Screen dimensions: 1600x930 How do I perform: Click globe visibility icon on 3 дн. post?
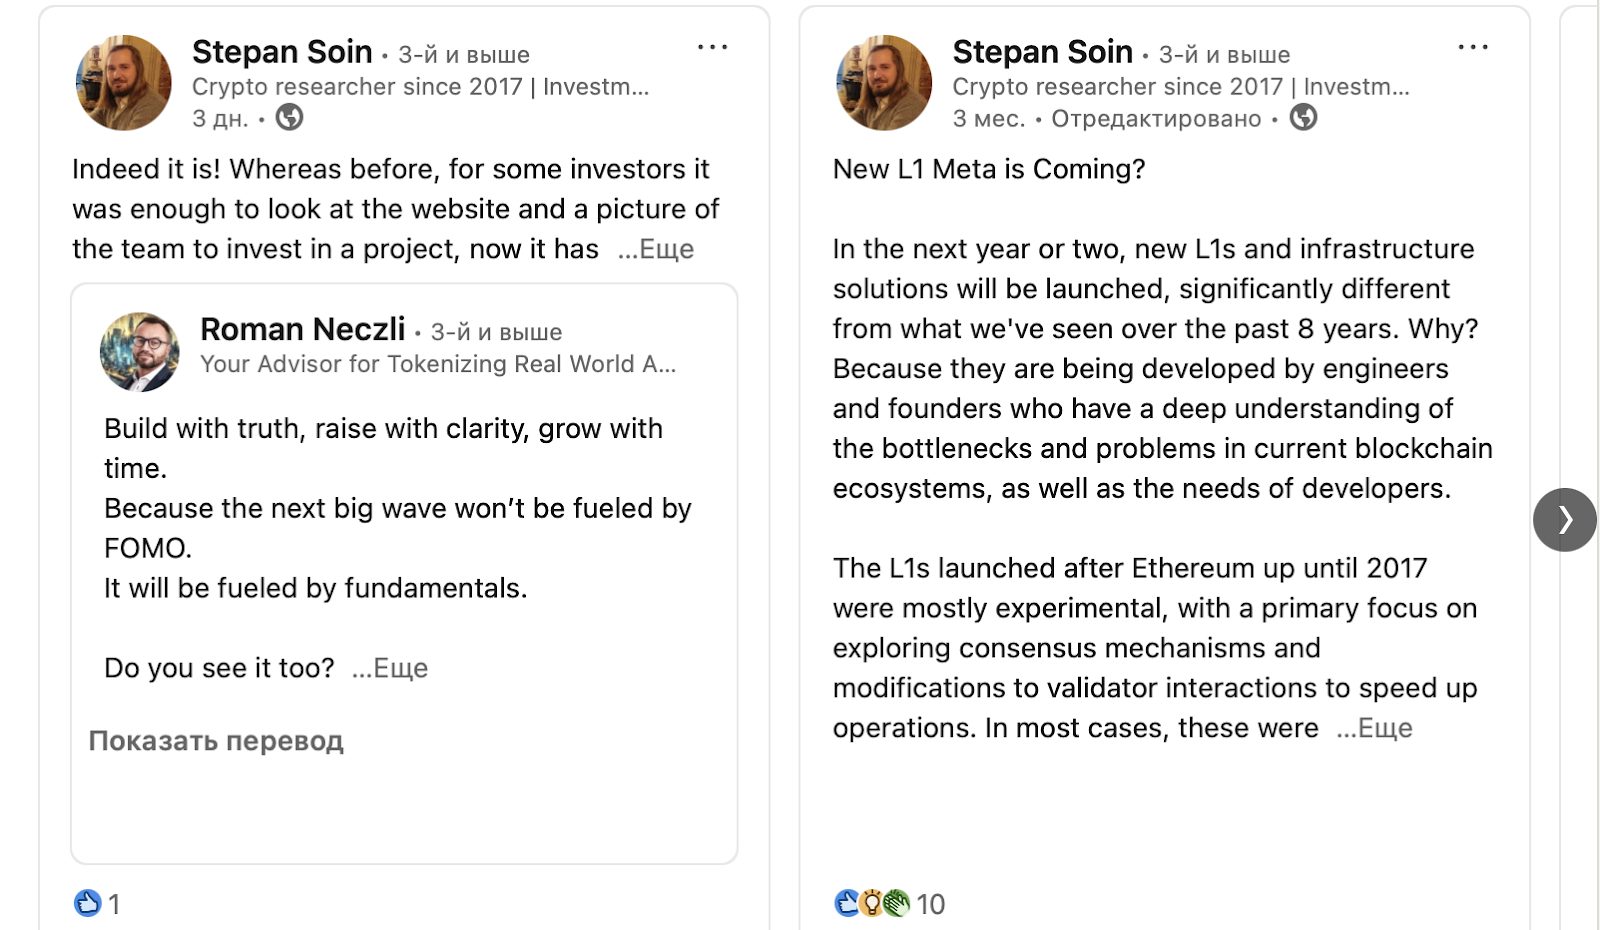289,118
